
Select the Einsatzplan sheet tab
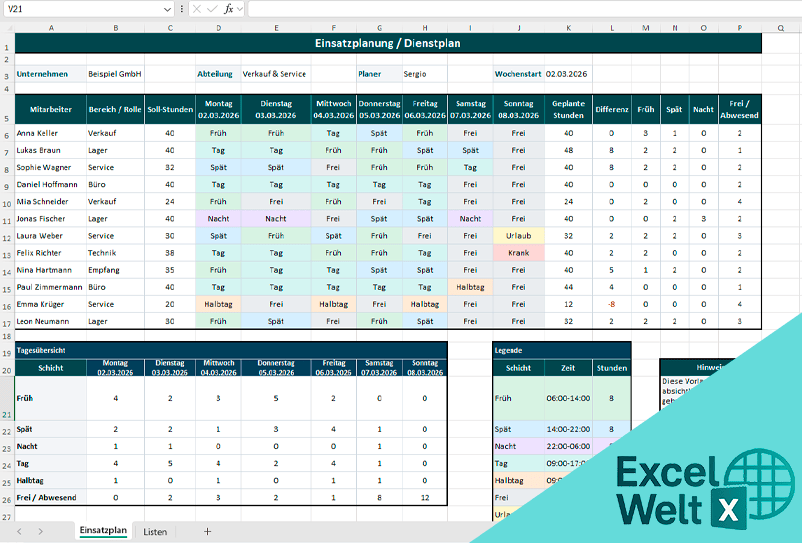(x=103, y=531)
